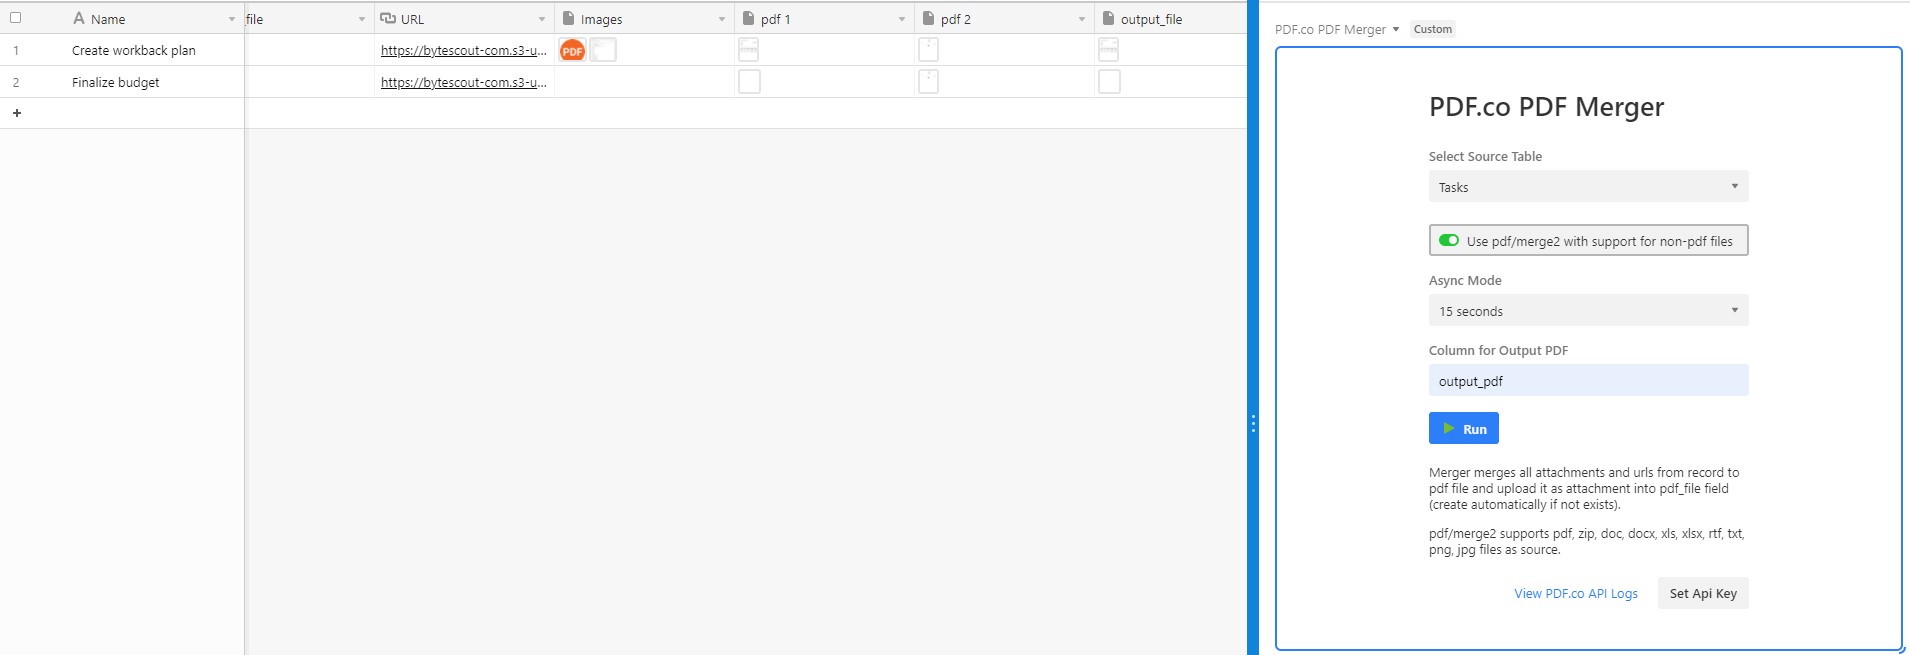Open the output_file attachment of Create workback plan
The width and height of the screenshot is (1910, 655).
point(1108,50)
